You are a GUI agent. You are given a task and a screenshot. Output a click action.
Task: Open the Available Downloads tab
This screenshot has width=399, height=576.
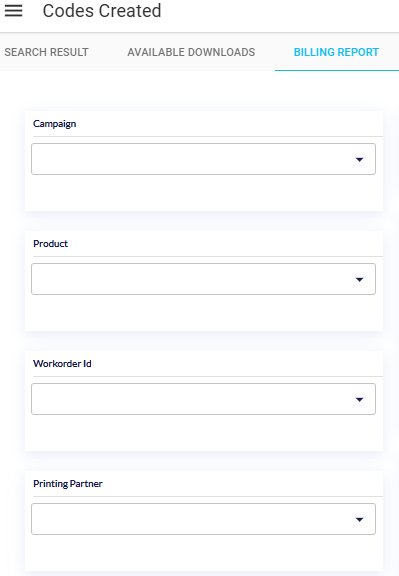pyautogui.click(x=191, y=52)
